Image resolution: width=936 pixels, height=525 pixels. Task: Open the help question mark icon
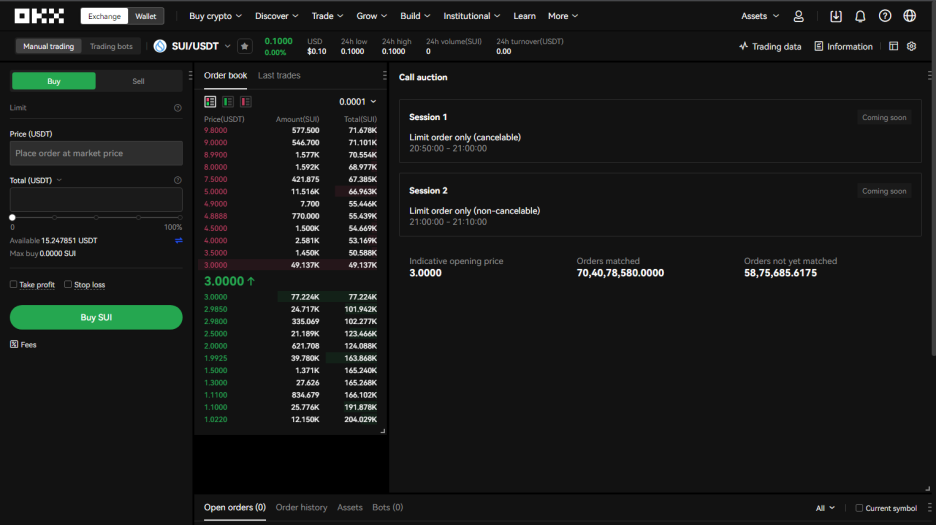885,16
